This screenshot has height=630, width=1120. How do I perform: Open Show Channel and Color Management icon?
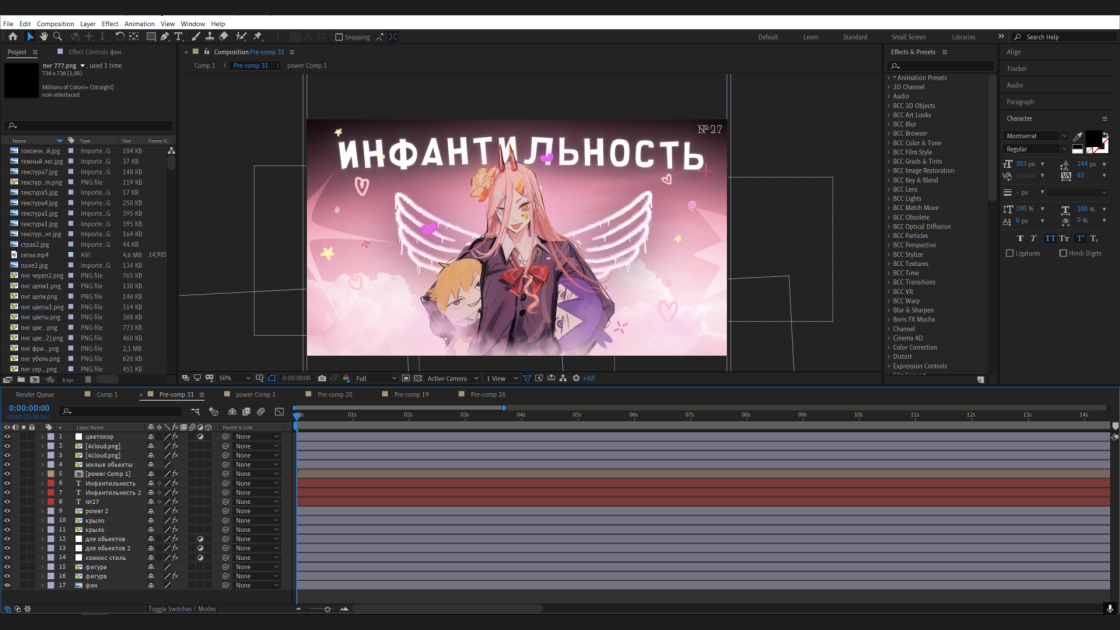click(x=346, y=378)
